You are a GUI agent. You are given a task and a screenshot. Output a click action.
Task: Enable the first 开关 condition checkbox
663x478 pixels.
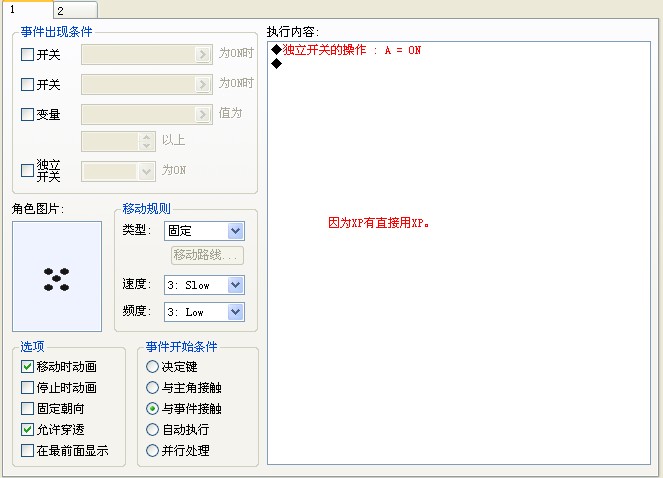[27, 55]
